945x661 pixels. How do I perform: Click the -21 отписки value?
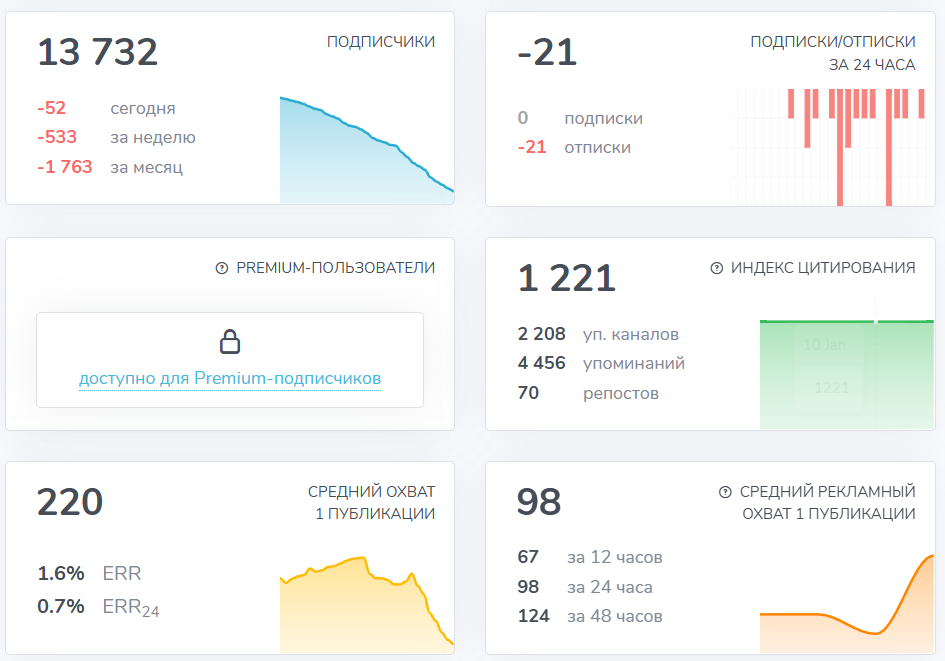click(530, 146)
